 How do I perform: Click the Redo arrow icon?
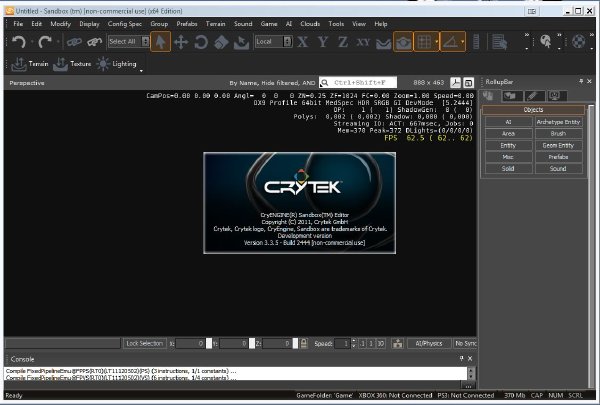[45, 41]
